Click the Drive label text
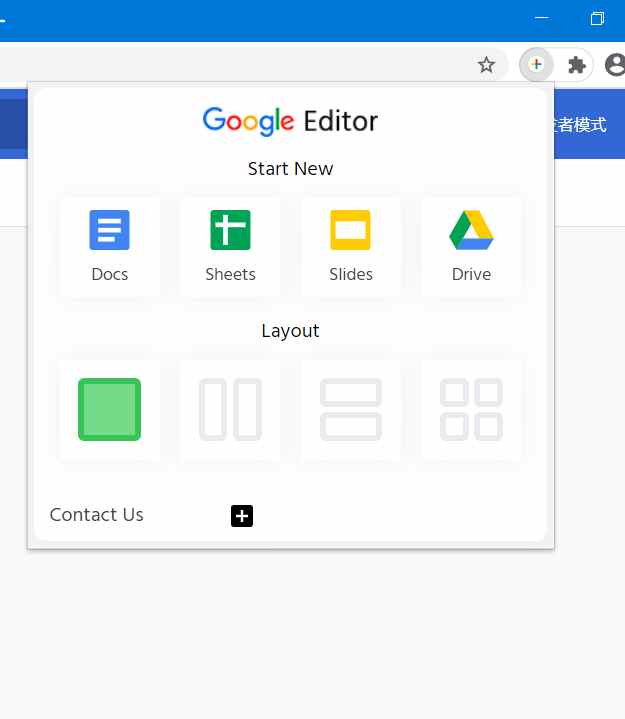Screen dimensions: 625x719 click(471, 274)
